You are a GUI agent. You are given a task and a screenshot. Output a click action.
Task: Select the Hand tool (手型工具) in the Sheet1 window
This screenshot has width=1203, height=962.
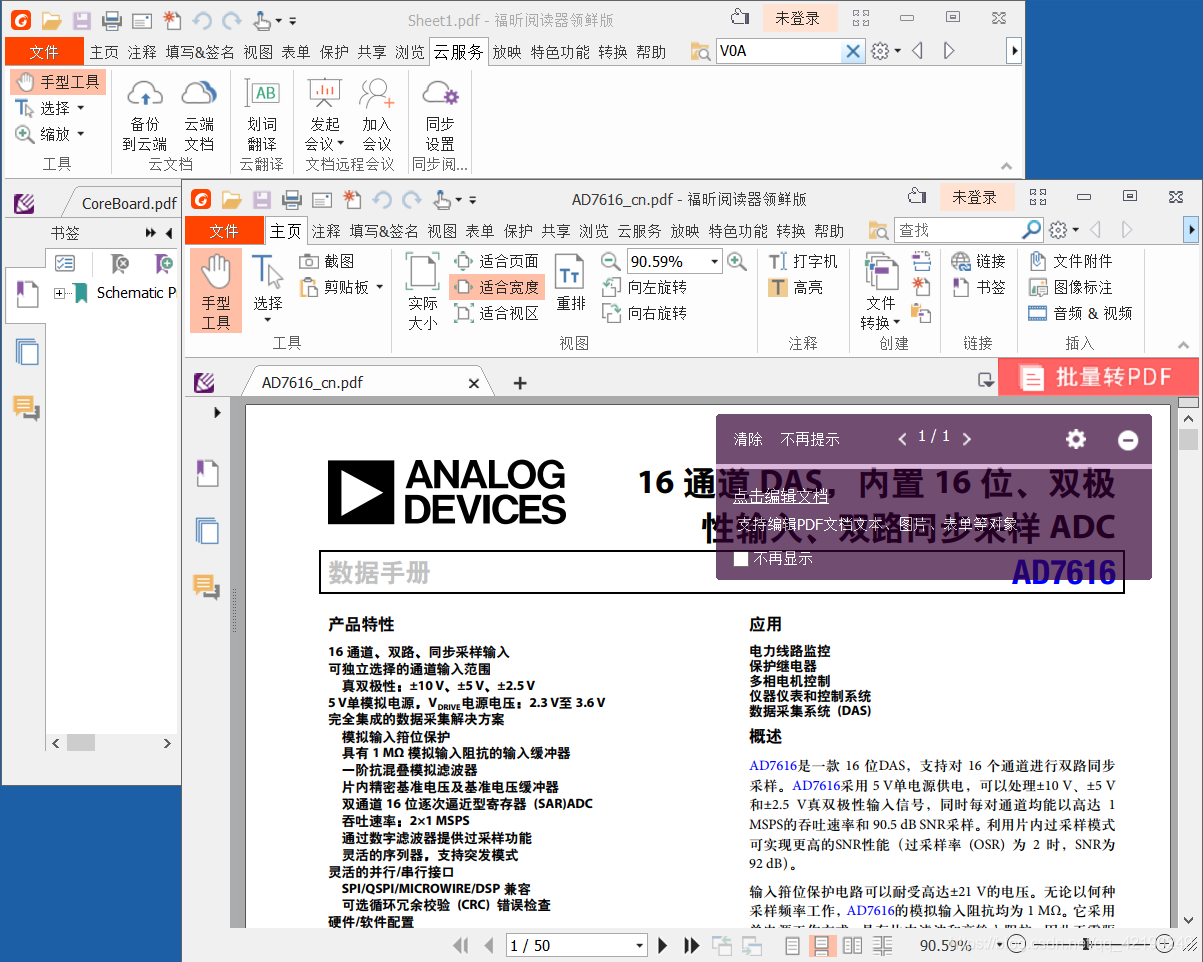click(x=58, y=82)
